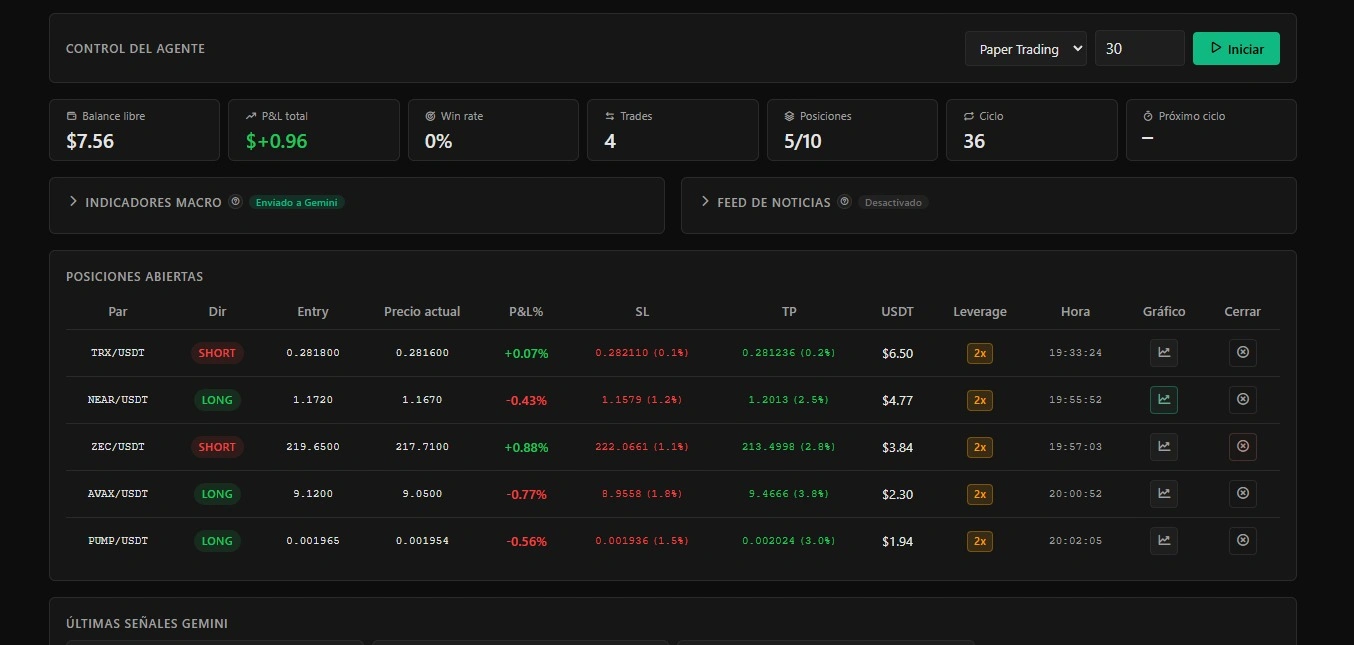Screen dimensions: 1354x645
Task: Click the Desactivado badge
Action: pyautogui.click(x=893, y=202)
